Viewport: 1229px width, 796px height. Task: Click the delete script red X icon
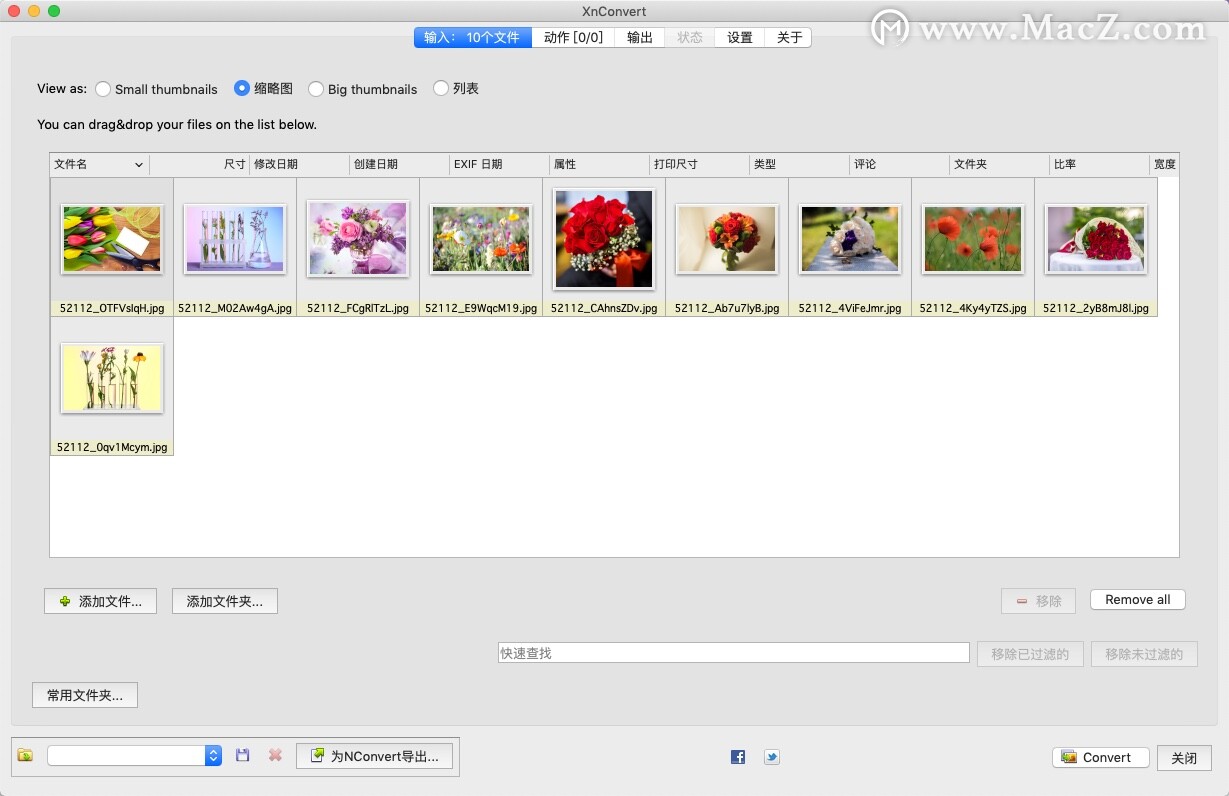coord(275,756)
